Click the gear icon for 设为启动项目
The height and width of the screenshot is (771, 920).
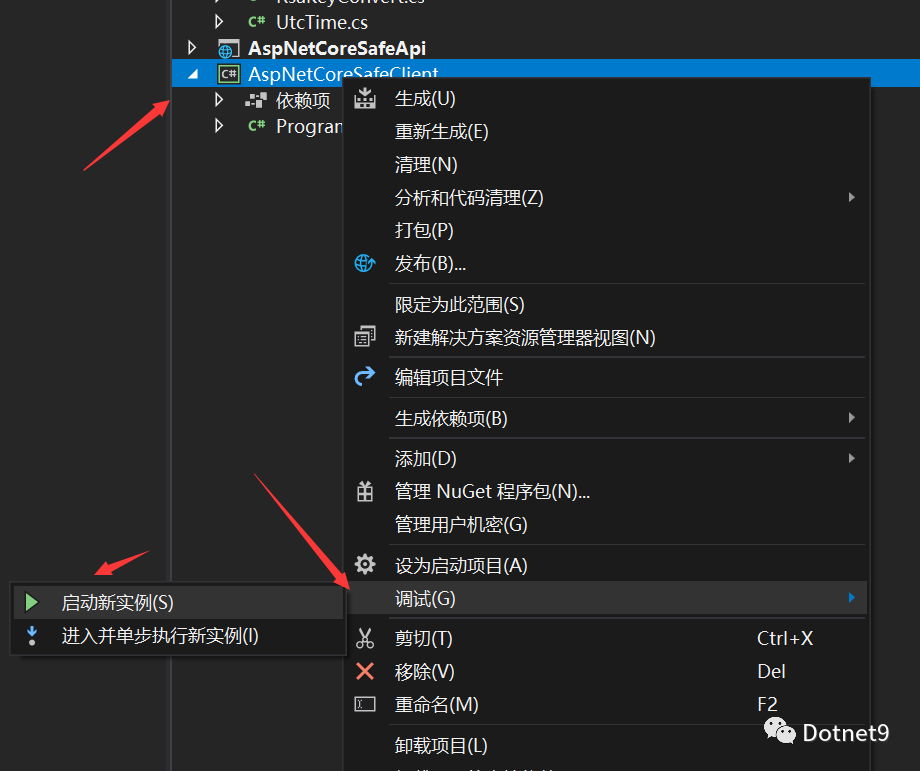[365, 565]
